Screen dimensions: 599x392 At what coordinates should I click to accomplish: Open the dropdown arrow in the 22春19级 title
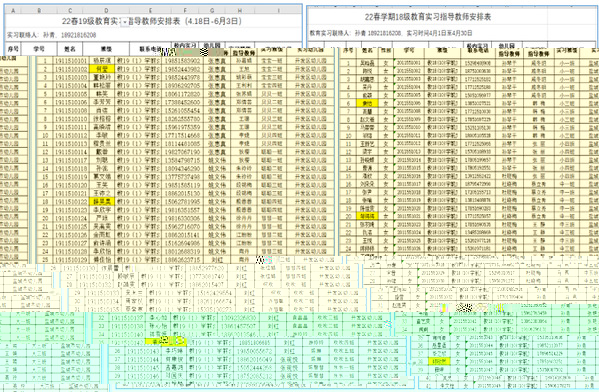coord(125,23)
